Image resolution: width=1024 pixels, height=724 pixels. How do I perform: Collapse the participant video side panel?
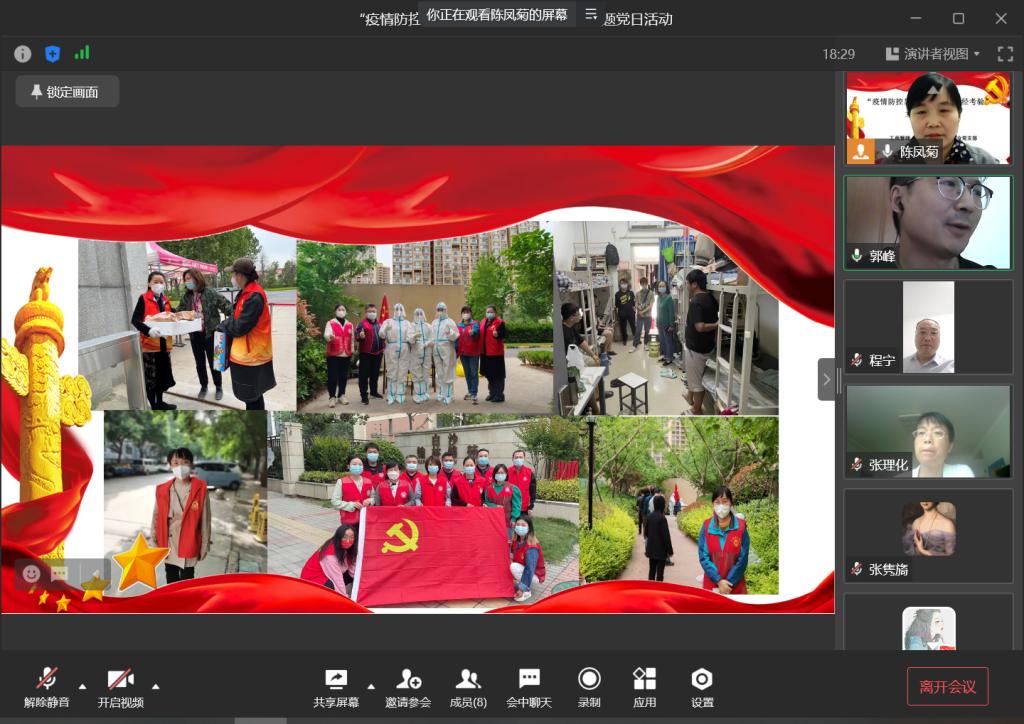click(x=826, y=379)
